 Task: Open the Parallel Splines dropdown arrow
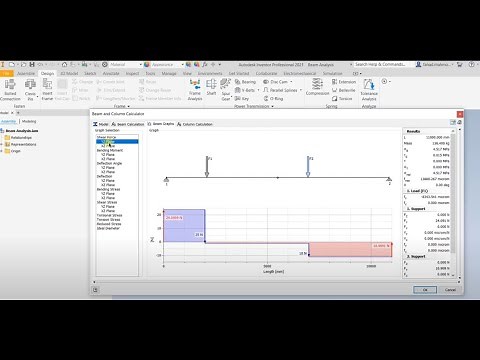click(x=301, y=90)
